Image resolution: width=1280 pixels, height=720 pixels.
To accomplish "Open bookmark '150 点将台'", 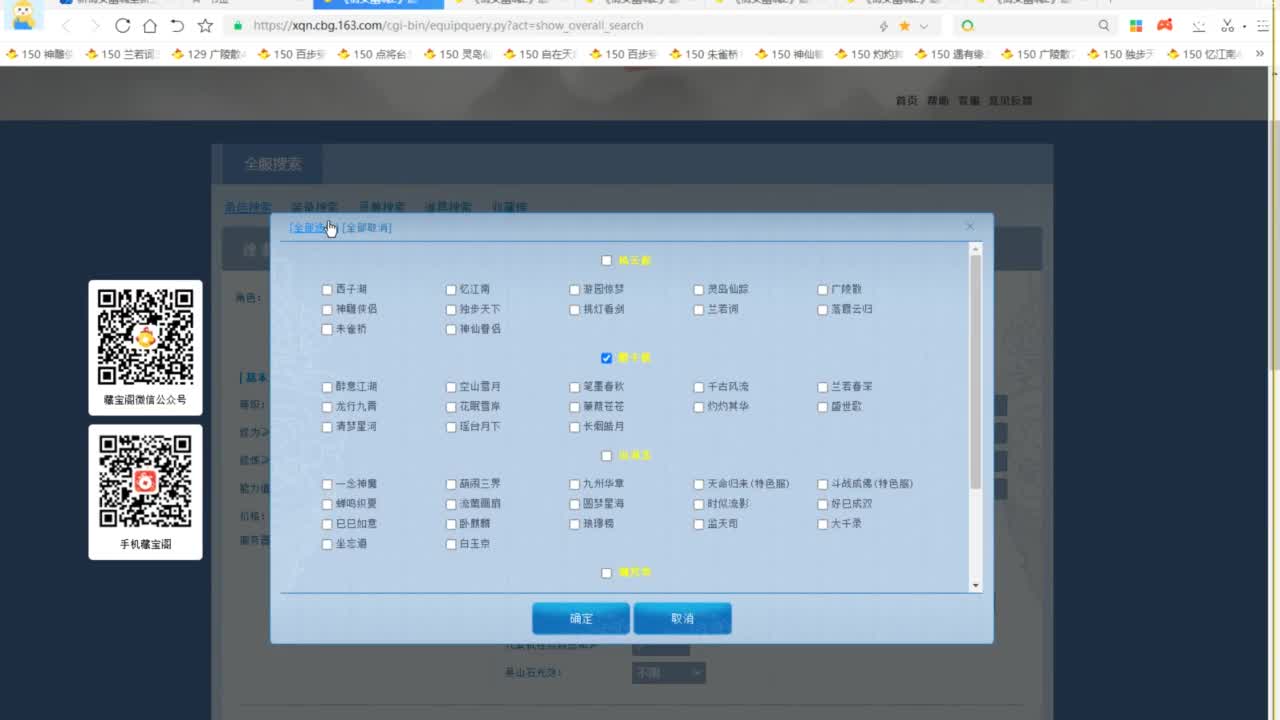I will tap(373, 54).
